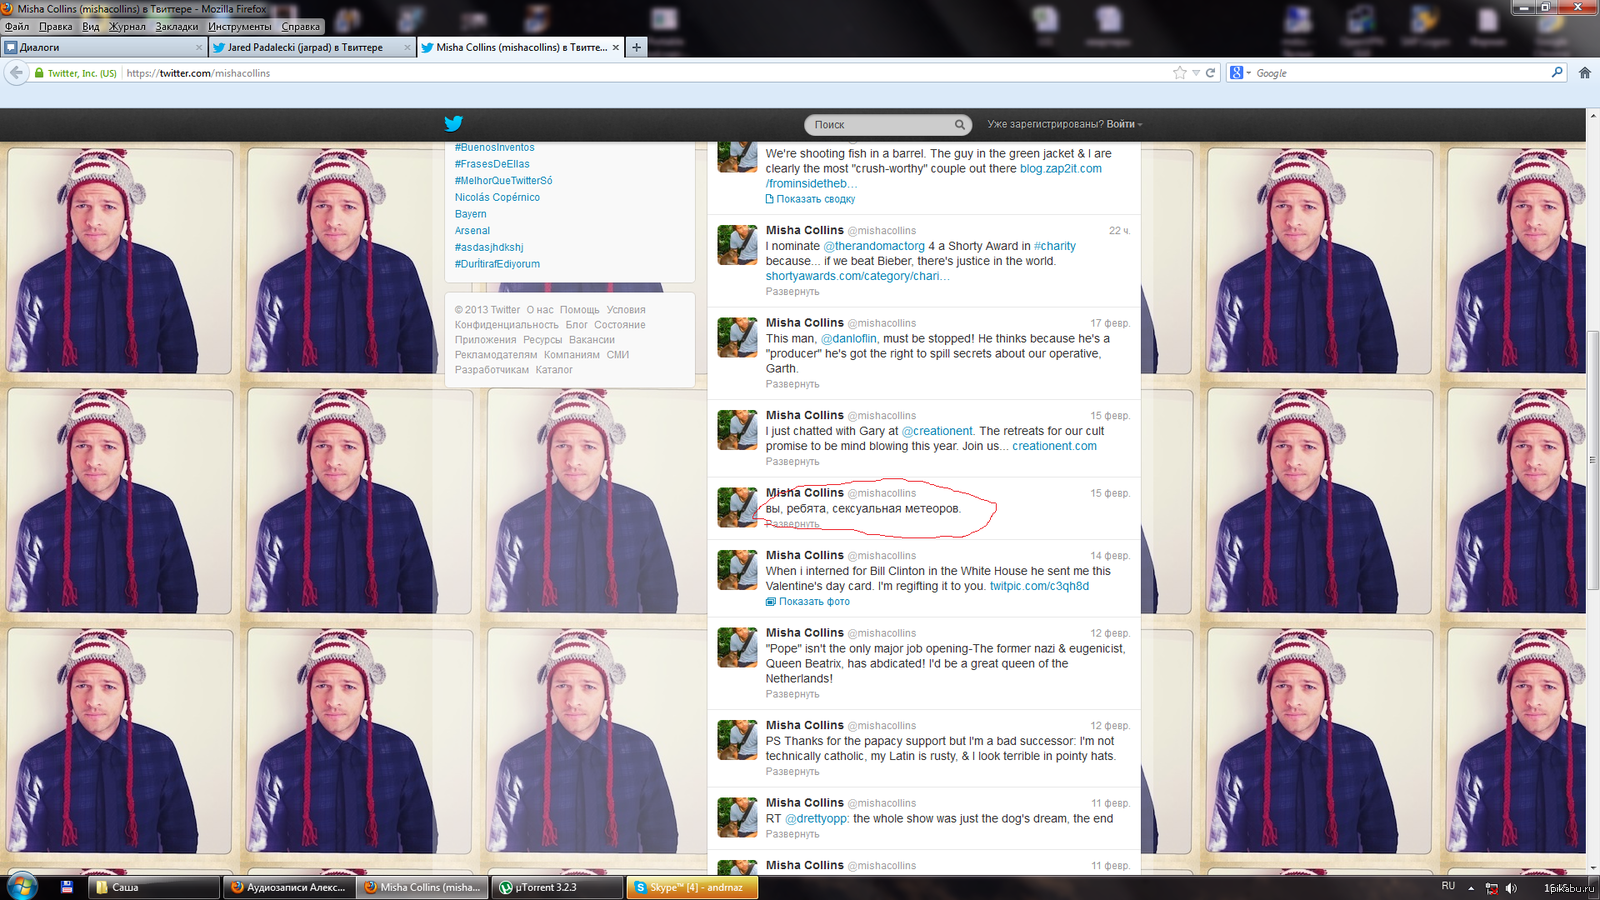Close the Misha Collins browser tab

coord(615,47)
